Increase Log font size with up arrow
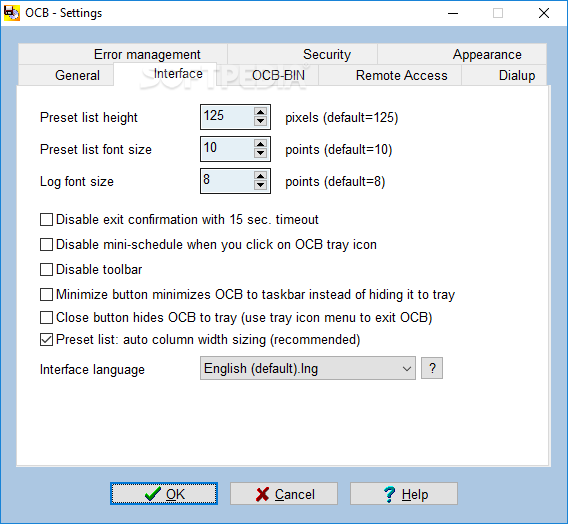Image resolution: width=568 pixels, height=524 pixels. click(x=260, y=175)
